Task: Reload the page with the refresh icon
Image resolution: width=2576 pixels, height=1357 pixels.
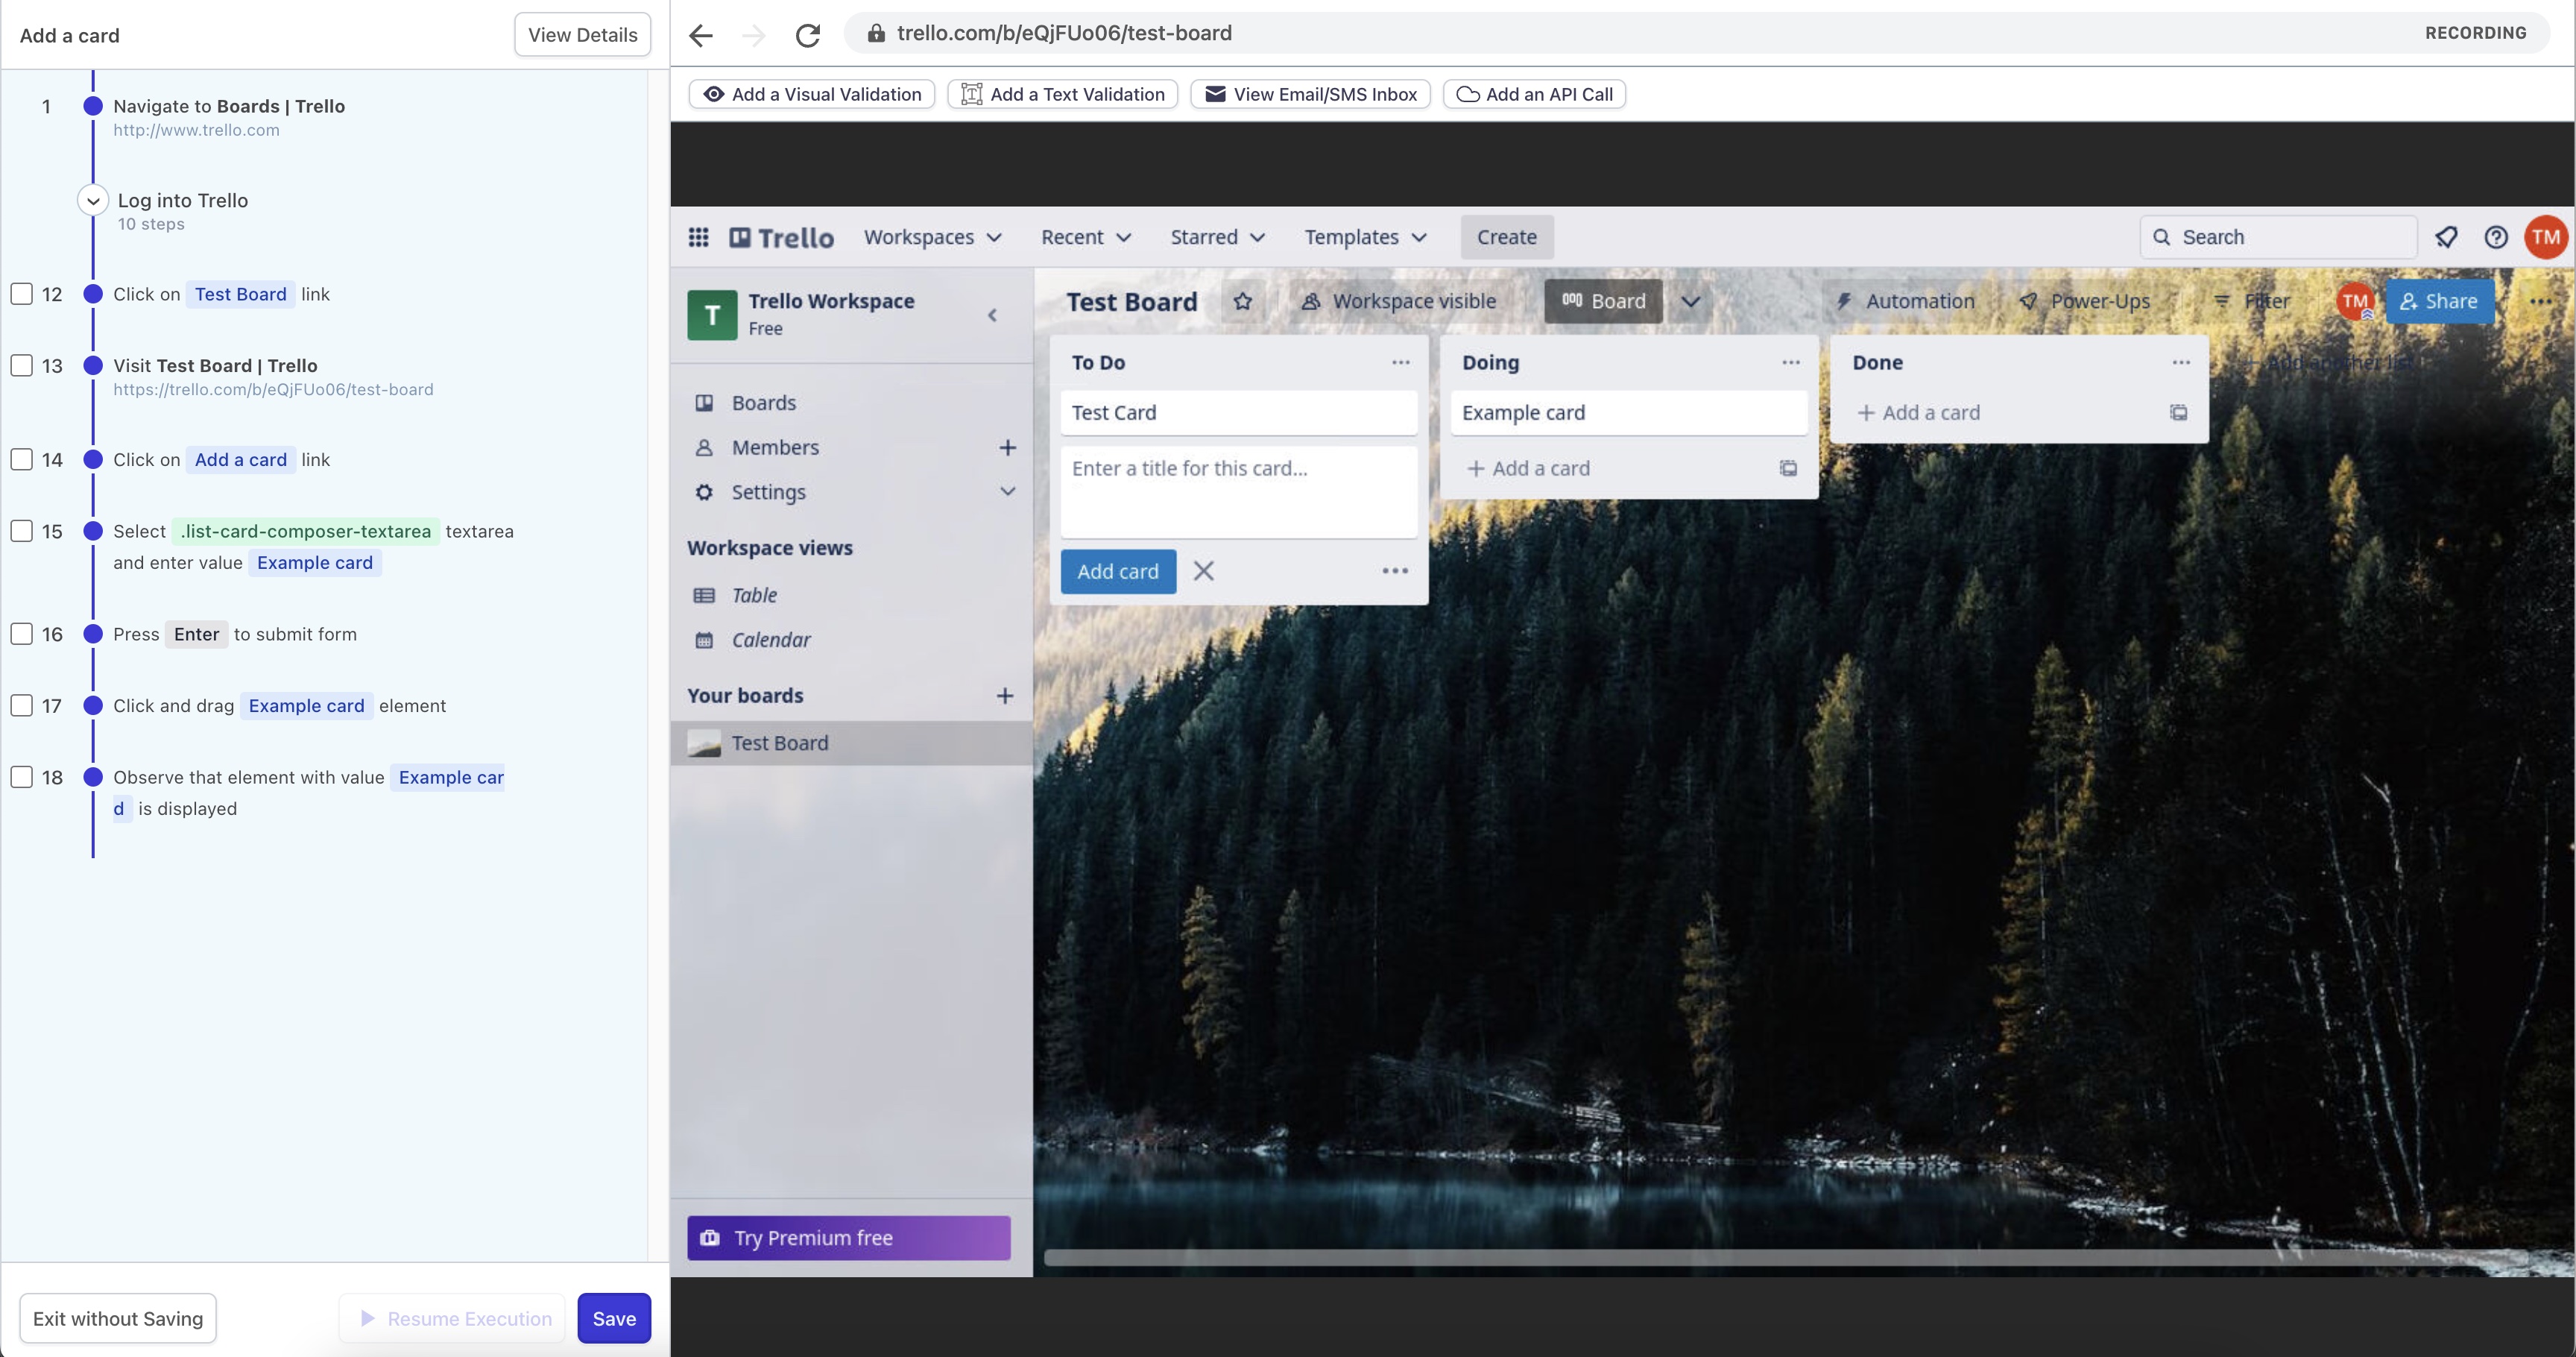Action: [807, 35]
